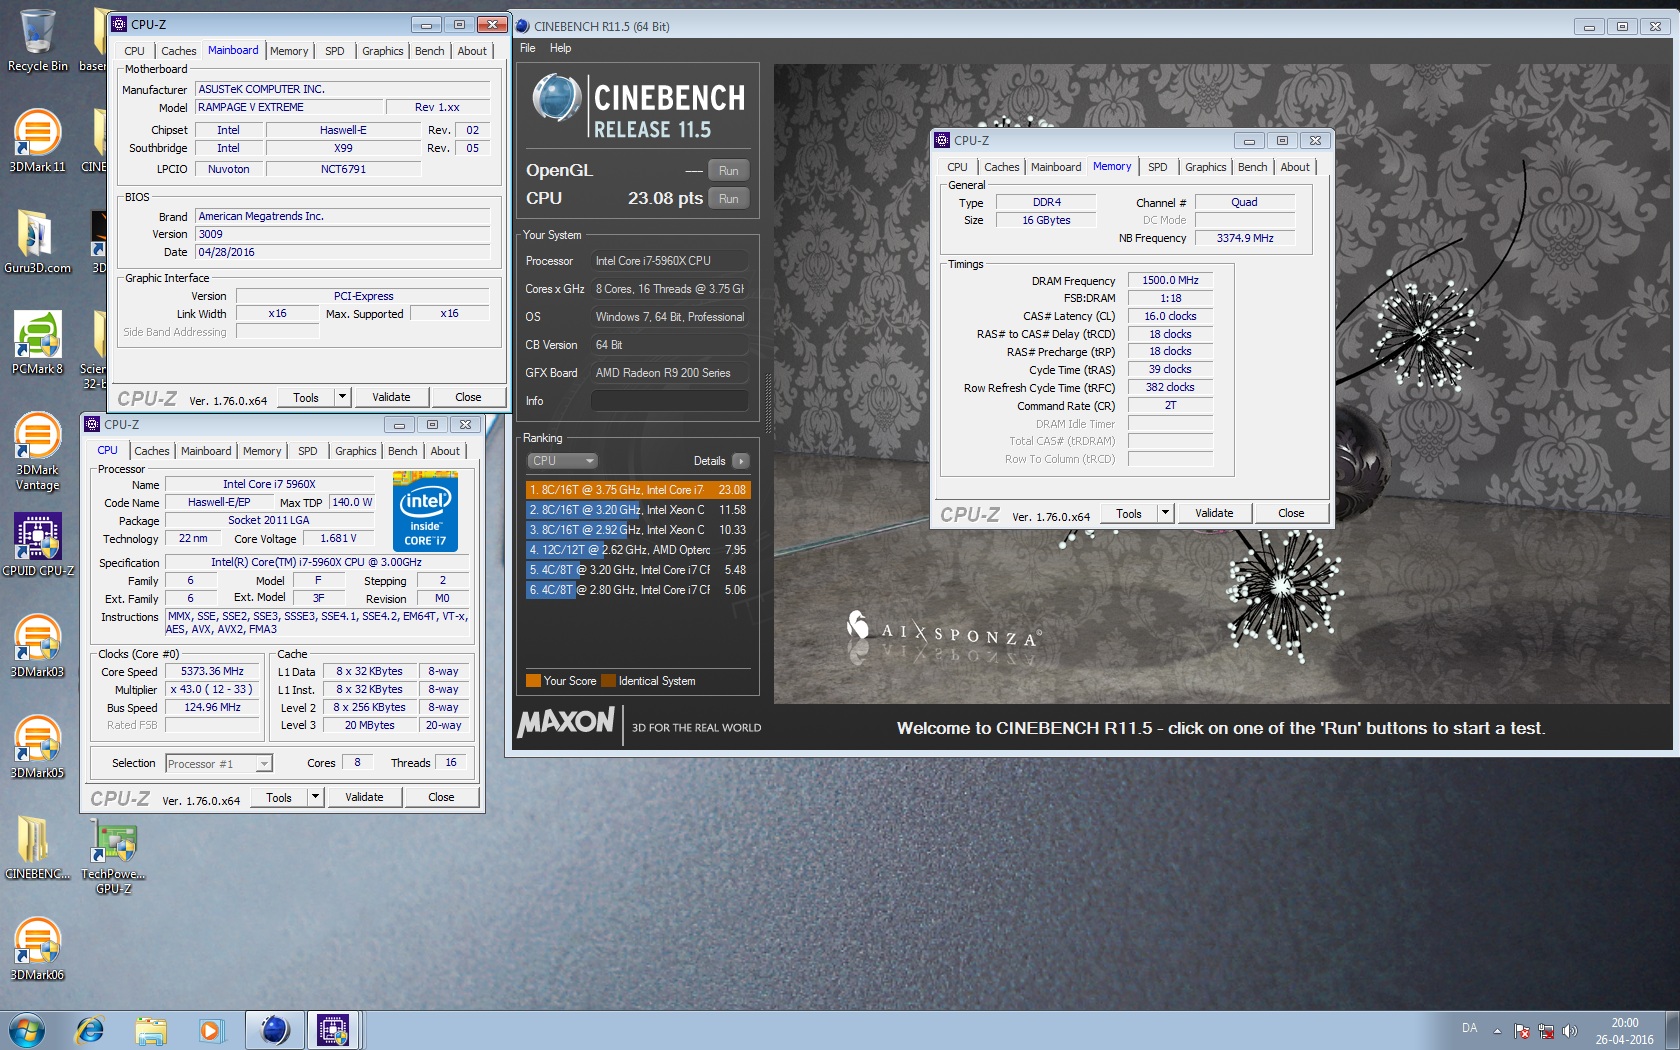Click the DA language indicator
This screenshot has width=1680, height=1050.
[x=1469, y=1028]
